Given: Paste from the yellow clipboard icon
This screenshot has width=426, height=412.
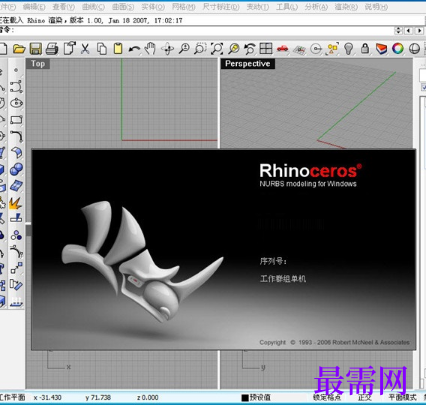Looking at the screenshot, I should [118, 49].
